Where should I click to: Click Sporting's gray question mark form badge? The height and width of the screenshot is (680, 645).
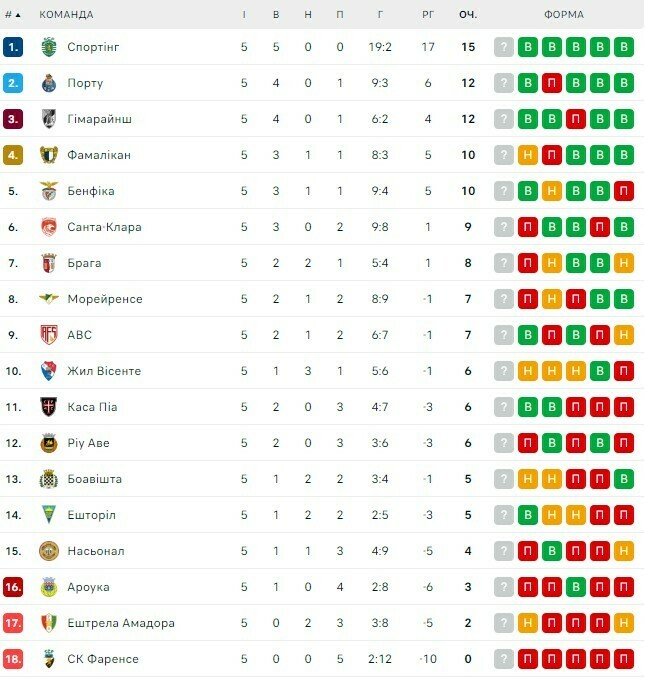point(504,47)
